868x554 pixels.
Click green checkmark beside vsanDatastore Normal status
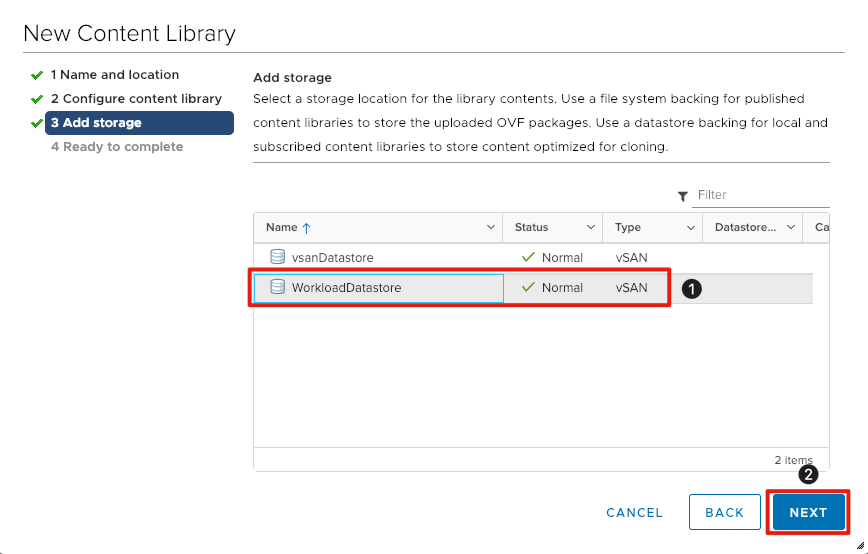tap(528, 257)
